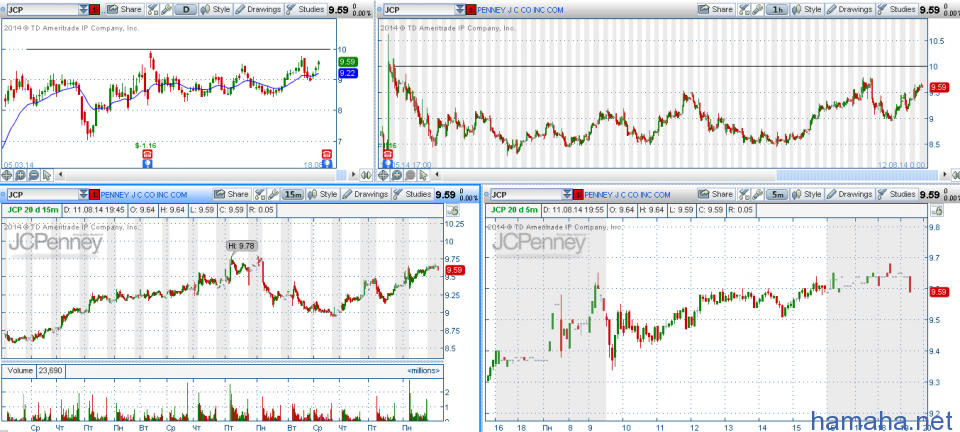Open Drawings menu in the daily chart
This screenshot has width=960, height=432.
(258, 9)
